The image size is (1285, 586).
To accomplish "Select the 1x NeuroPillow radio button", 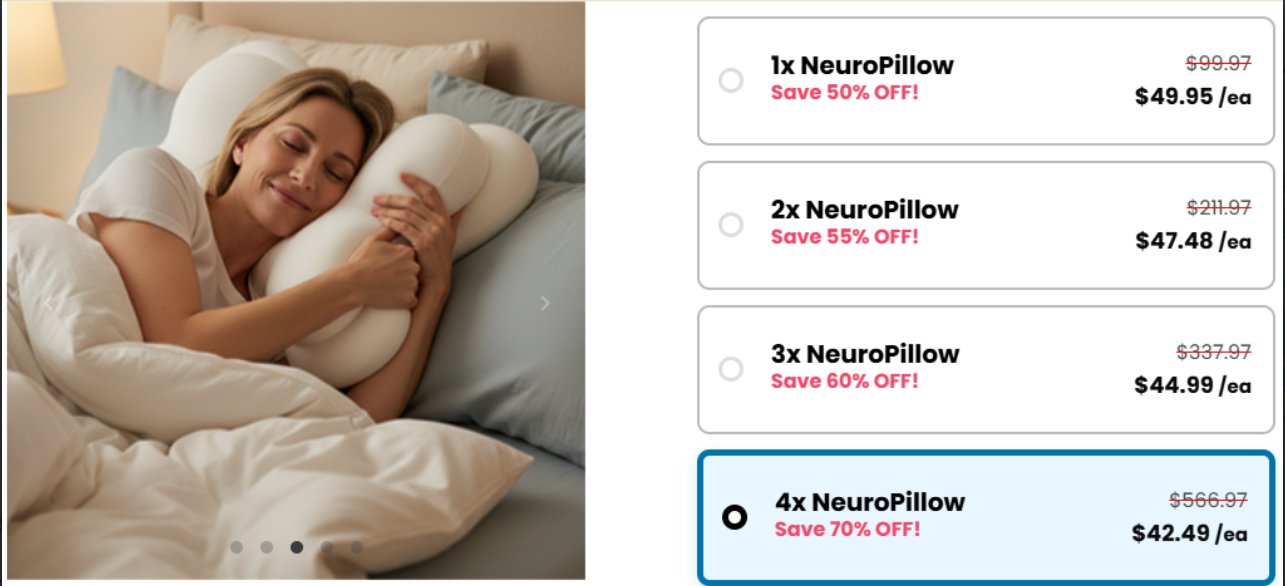I will [x=731, y=80].
